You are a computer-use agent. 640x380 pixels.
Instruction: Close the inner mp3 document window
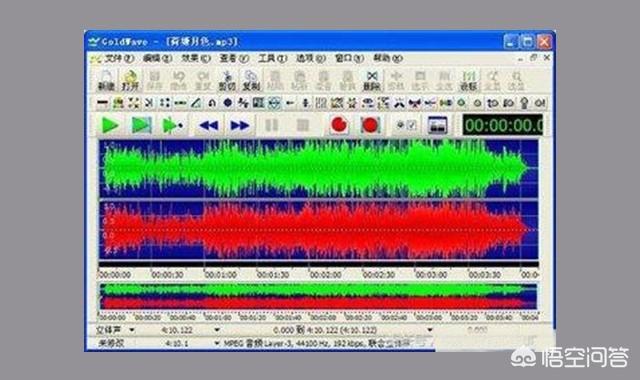547,58
